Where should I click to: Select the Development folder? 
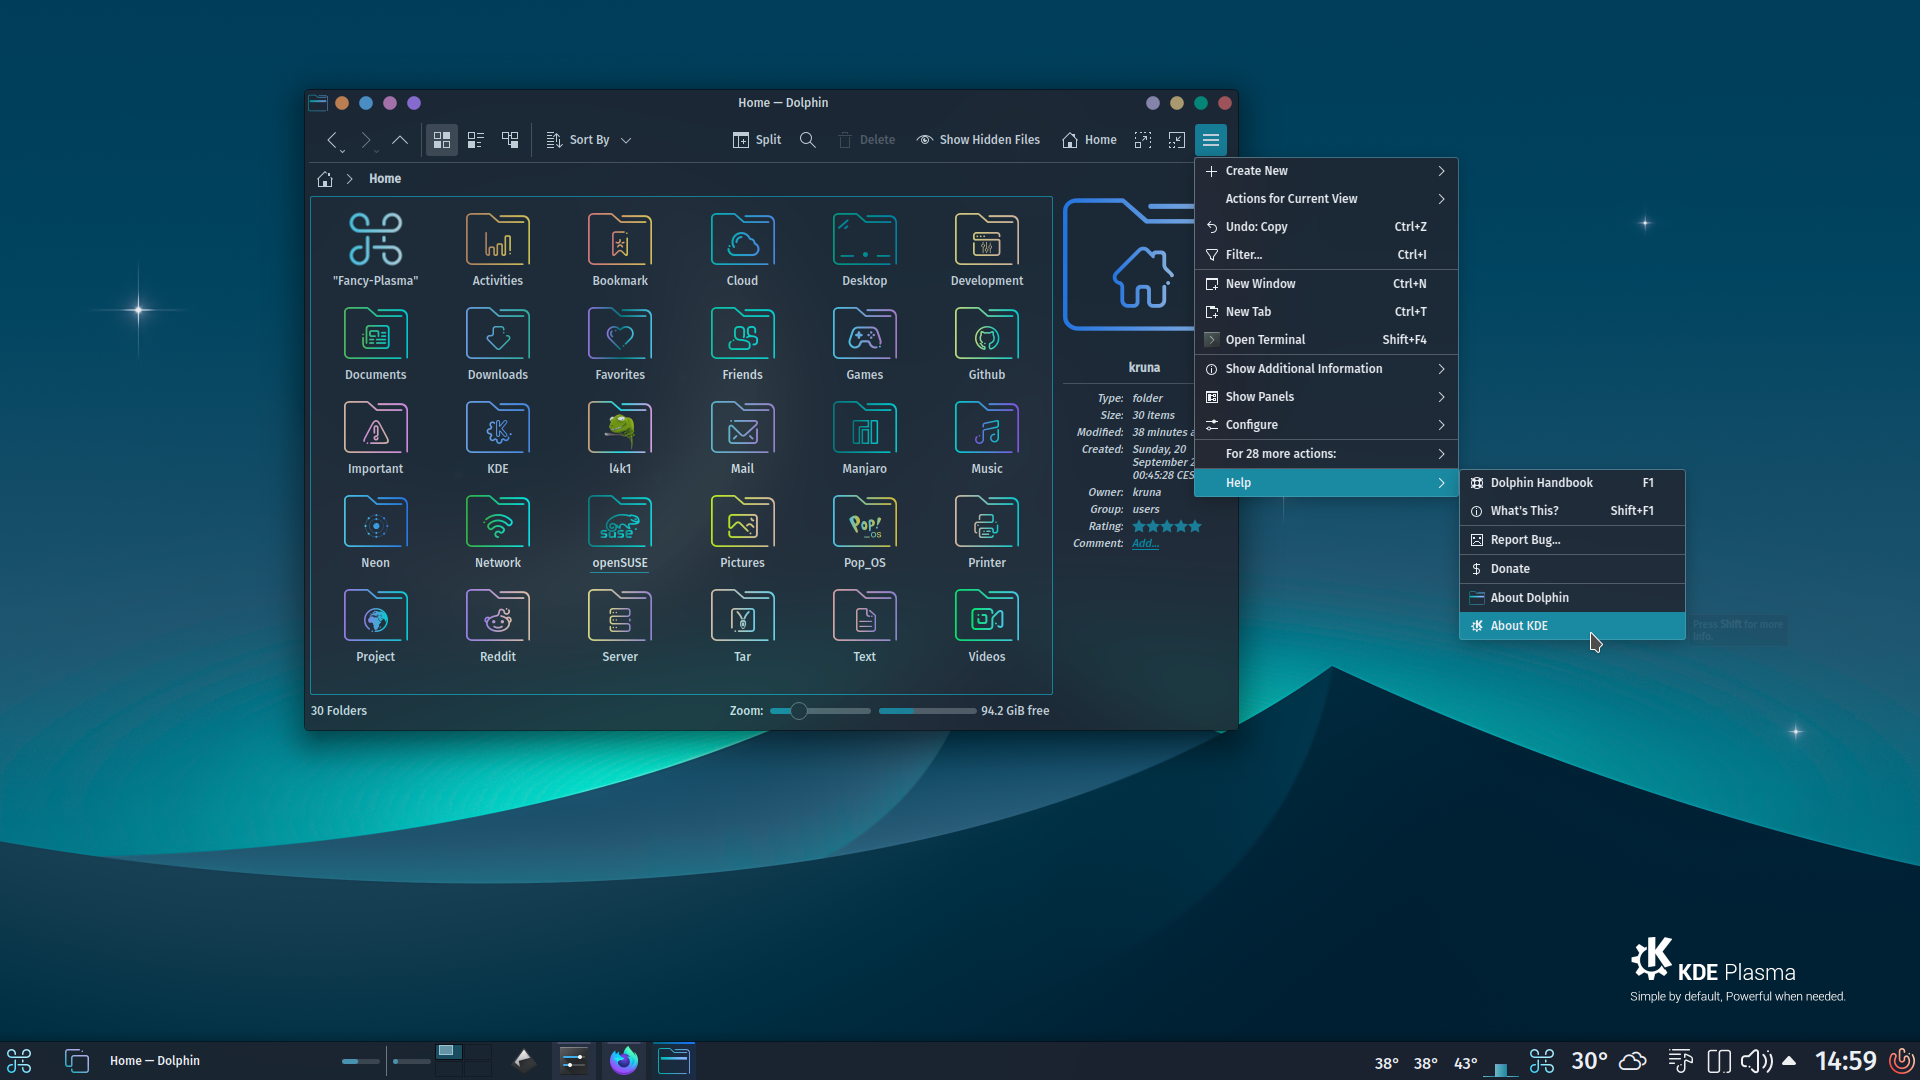[x=987, y=249]
